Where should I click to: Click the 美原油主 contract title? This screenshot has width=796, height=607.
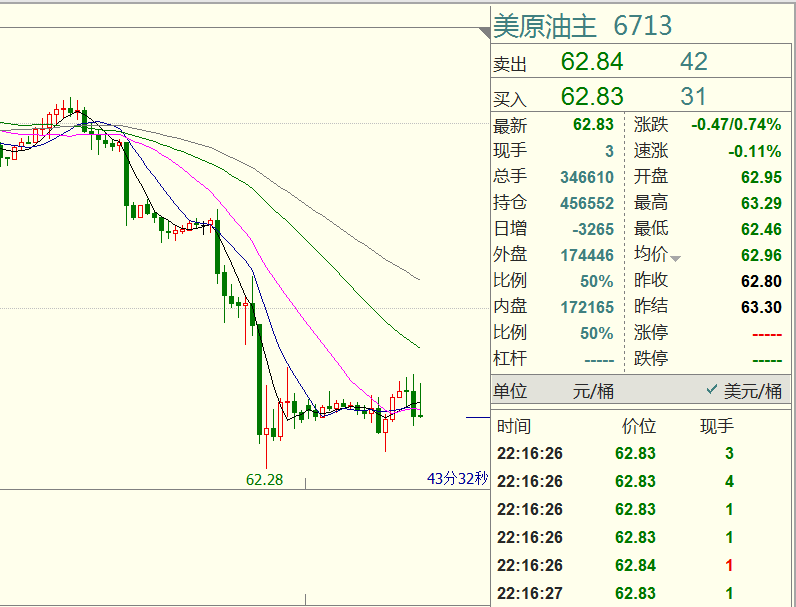point(545,26)
